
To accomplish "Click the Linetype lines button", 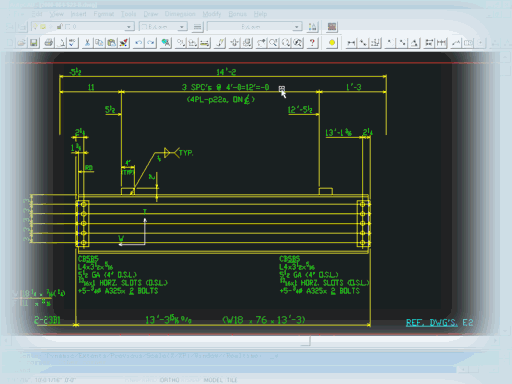I will coord(198,27).
